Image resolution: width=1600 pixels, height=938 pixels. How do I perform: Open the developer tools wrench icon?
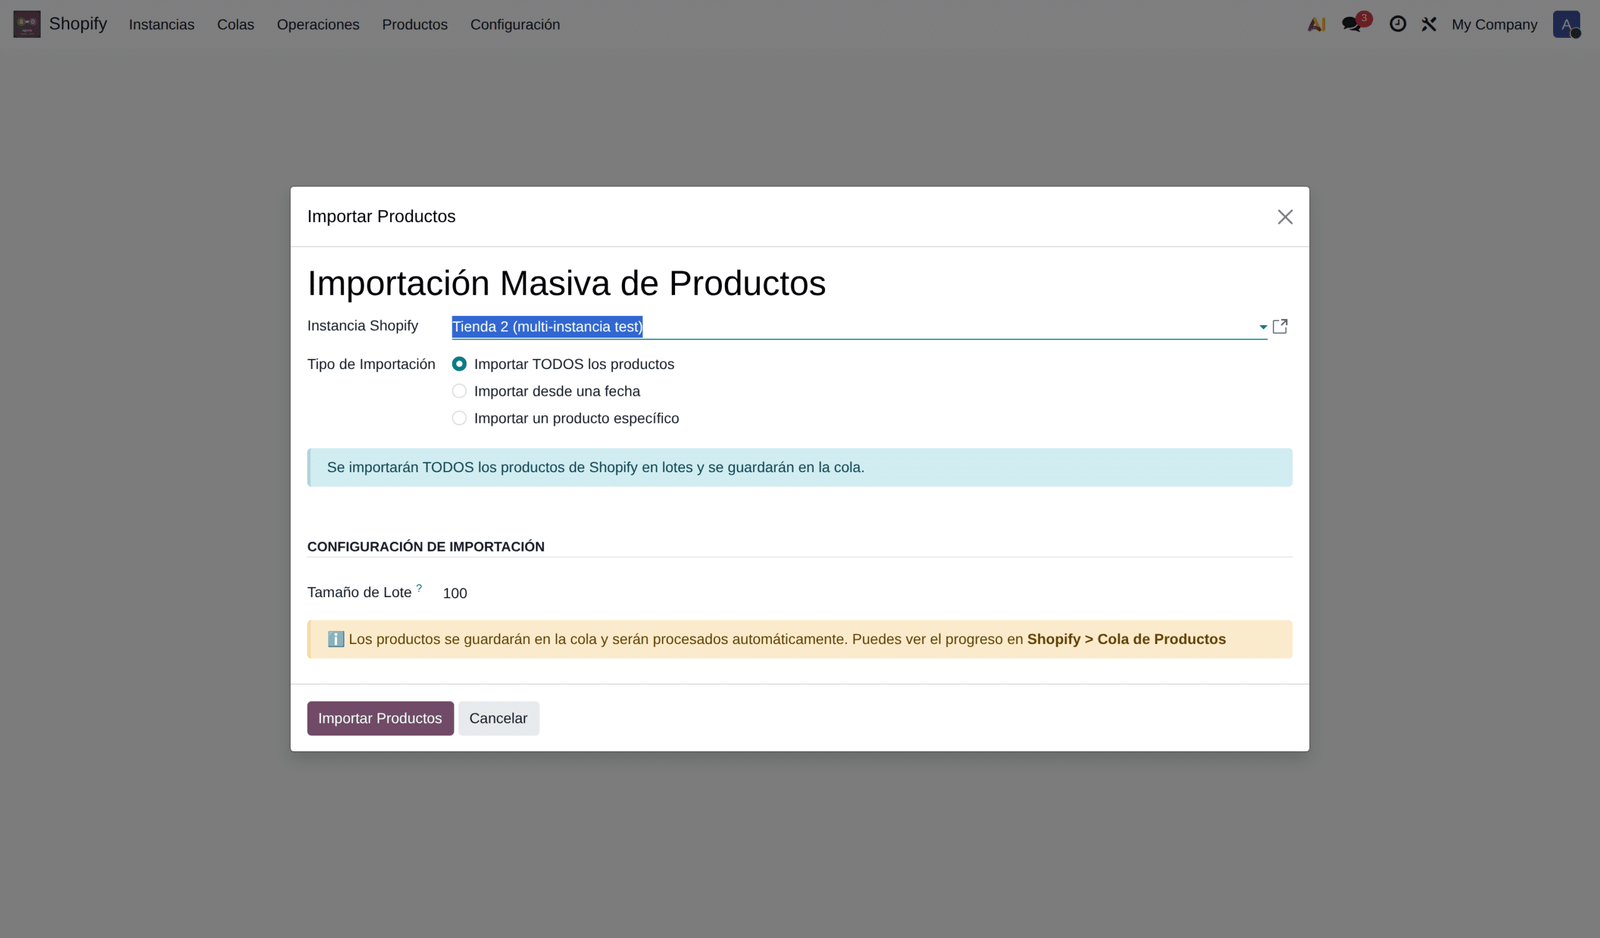pos(1429,24)
